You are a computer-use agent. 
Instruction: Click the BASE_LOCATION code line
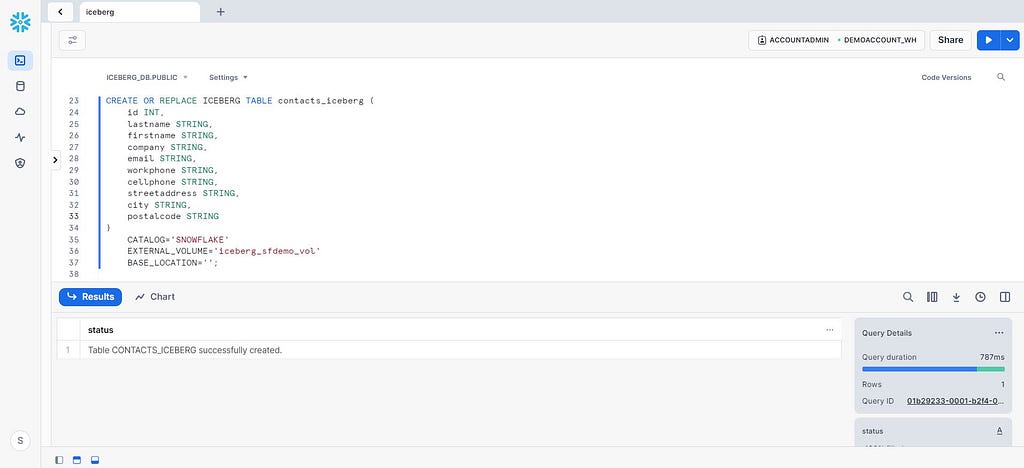pyautogui.click(x=172, y=262)
